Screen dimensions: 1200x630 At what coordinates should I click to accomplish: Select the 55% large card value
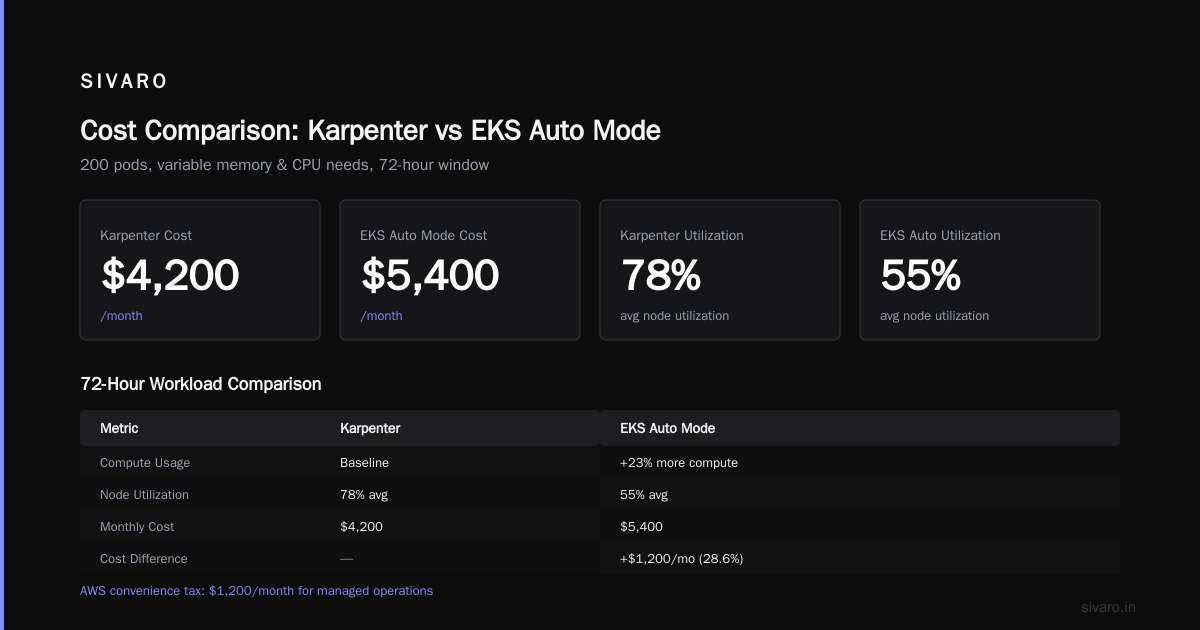(x=921, y=275)
